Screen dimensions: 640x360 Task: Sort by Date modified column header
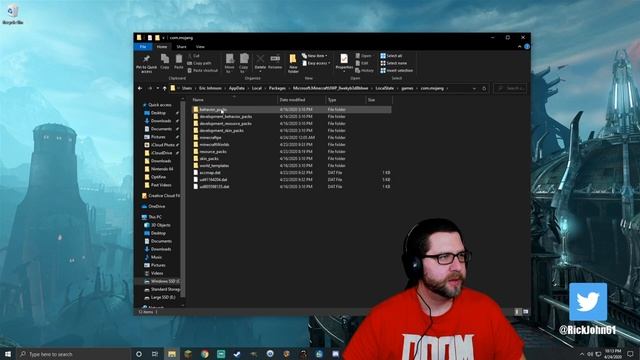(302, 100)
